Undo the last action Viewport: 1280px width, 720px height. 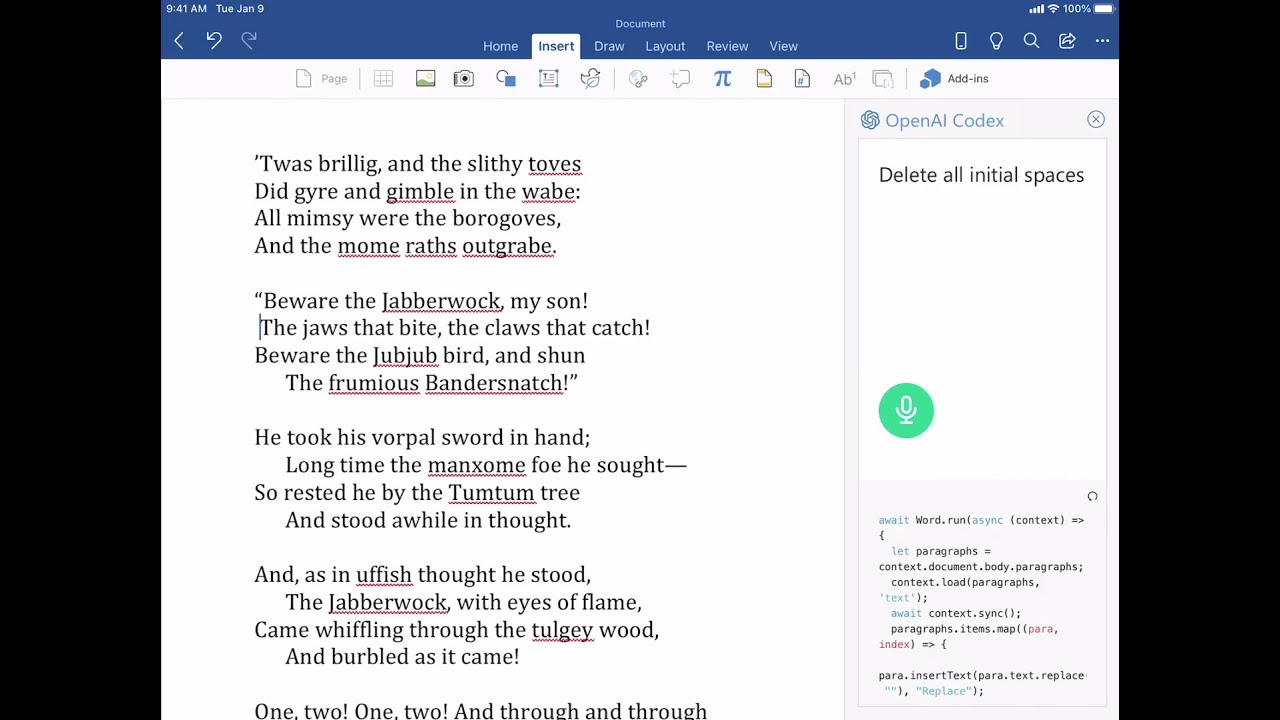(214, 40)
